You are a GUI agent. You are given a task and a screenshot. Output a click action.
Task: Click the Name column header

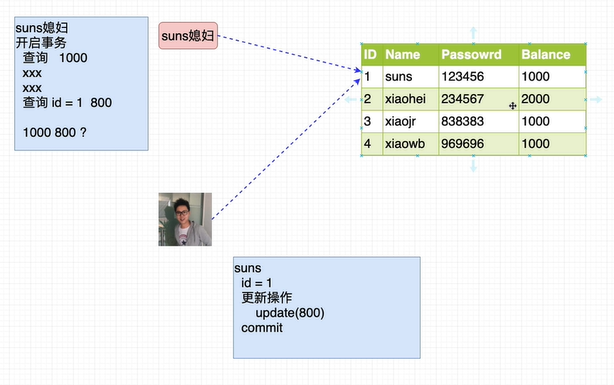(x=410, y=54)
